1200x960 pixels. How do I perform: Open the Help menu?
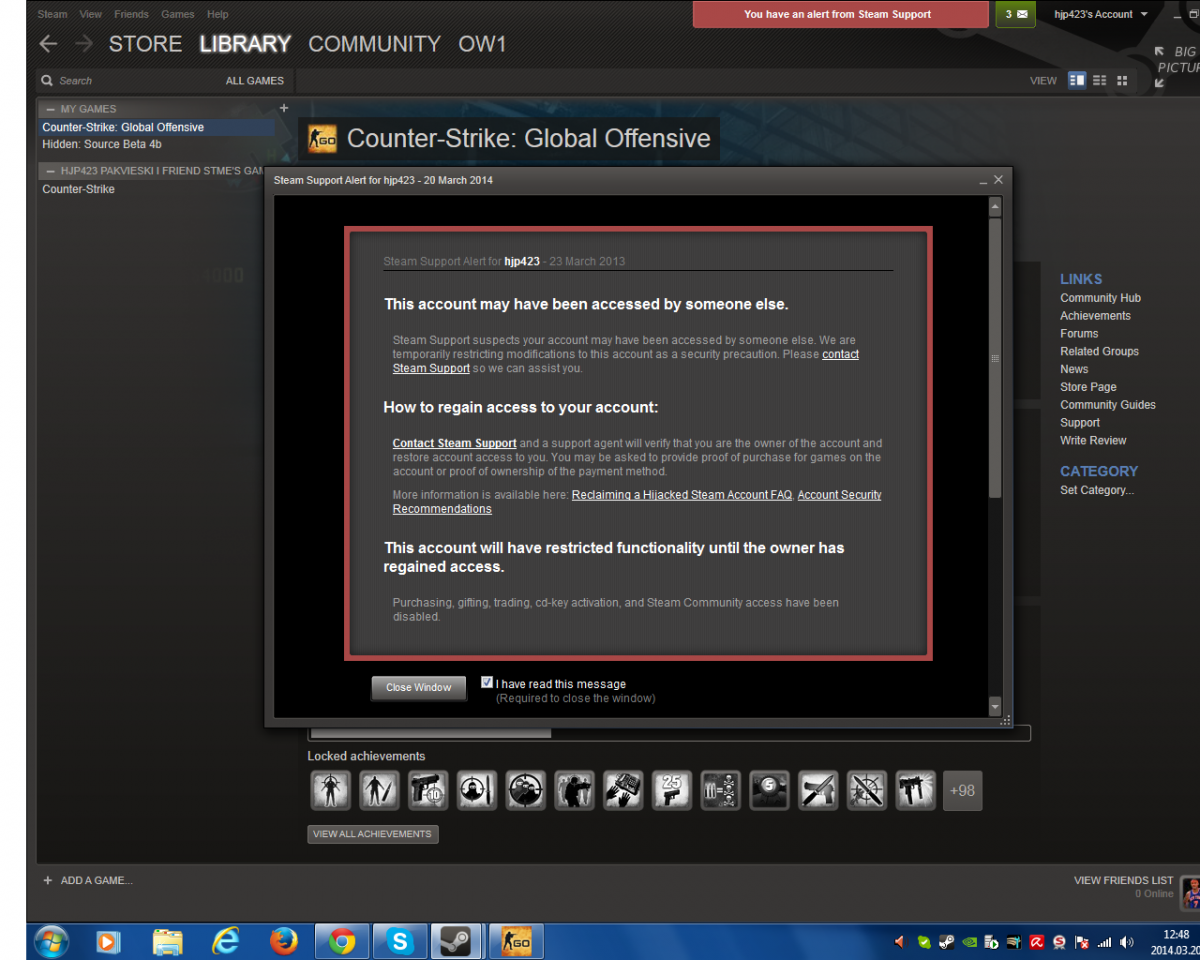[x=217, y=14]
